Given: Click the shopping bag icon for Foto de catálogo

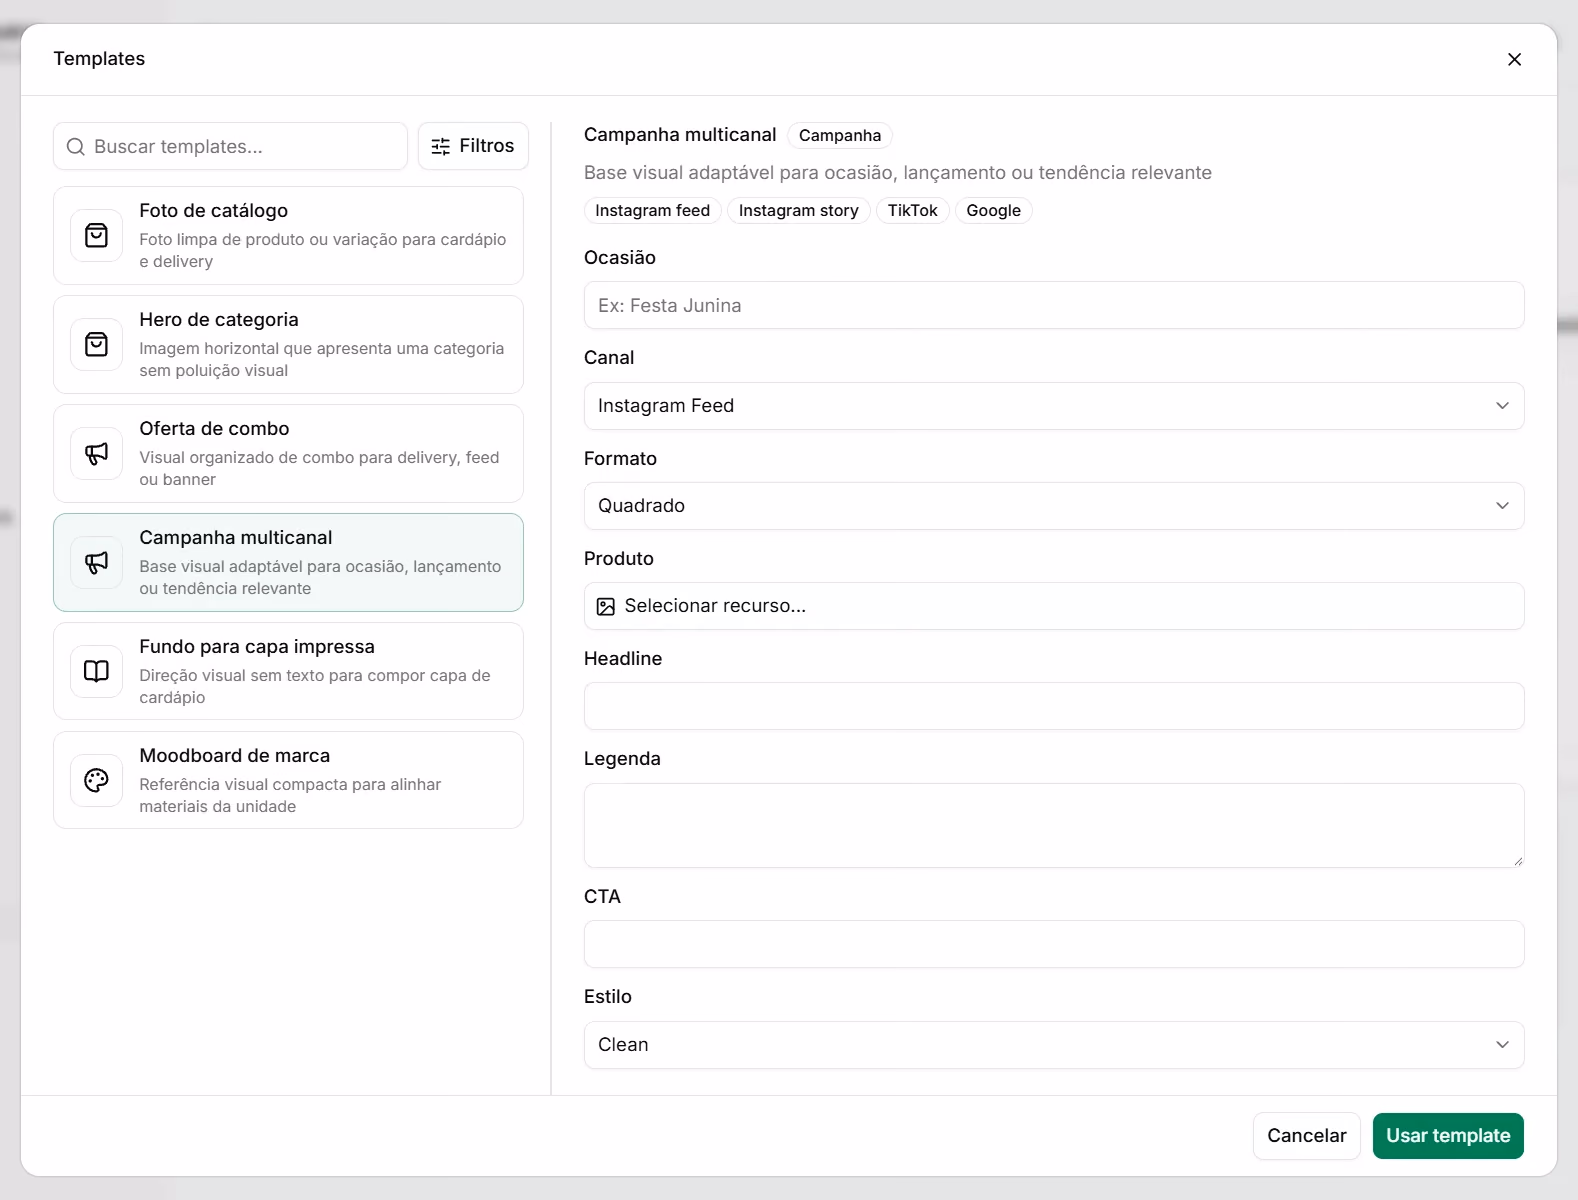Looking at the screenshot, I should (96, 236).
